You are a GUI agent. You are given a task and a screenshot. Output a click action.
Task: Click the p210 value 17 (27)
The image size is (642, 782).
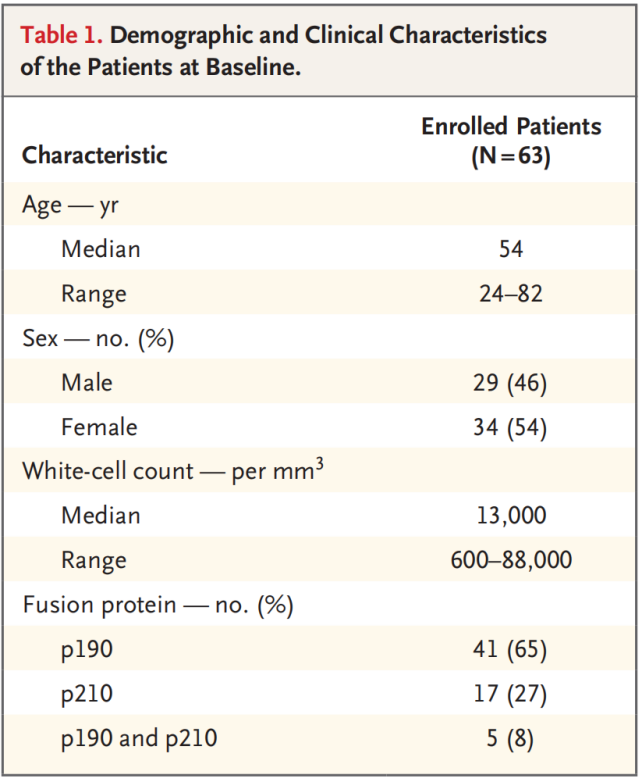pyautogui.click(x=511, y=694)
